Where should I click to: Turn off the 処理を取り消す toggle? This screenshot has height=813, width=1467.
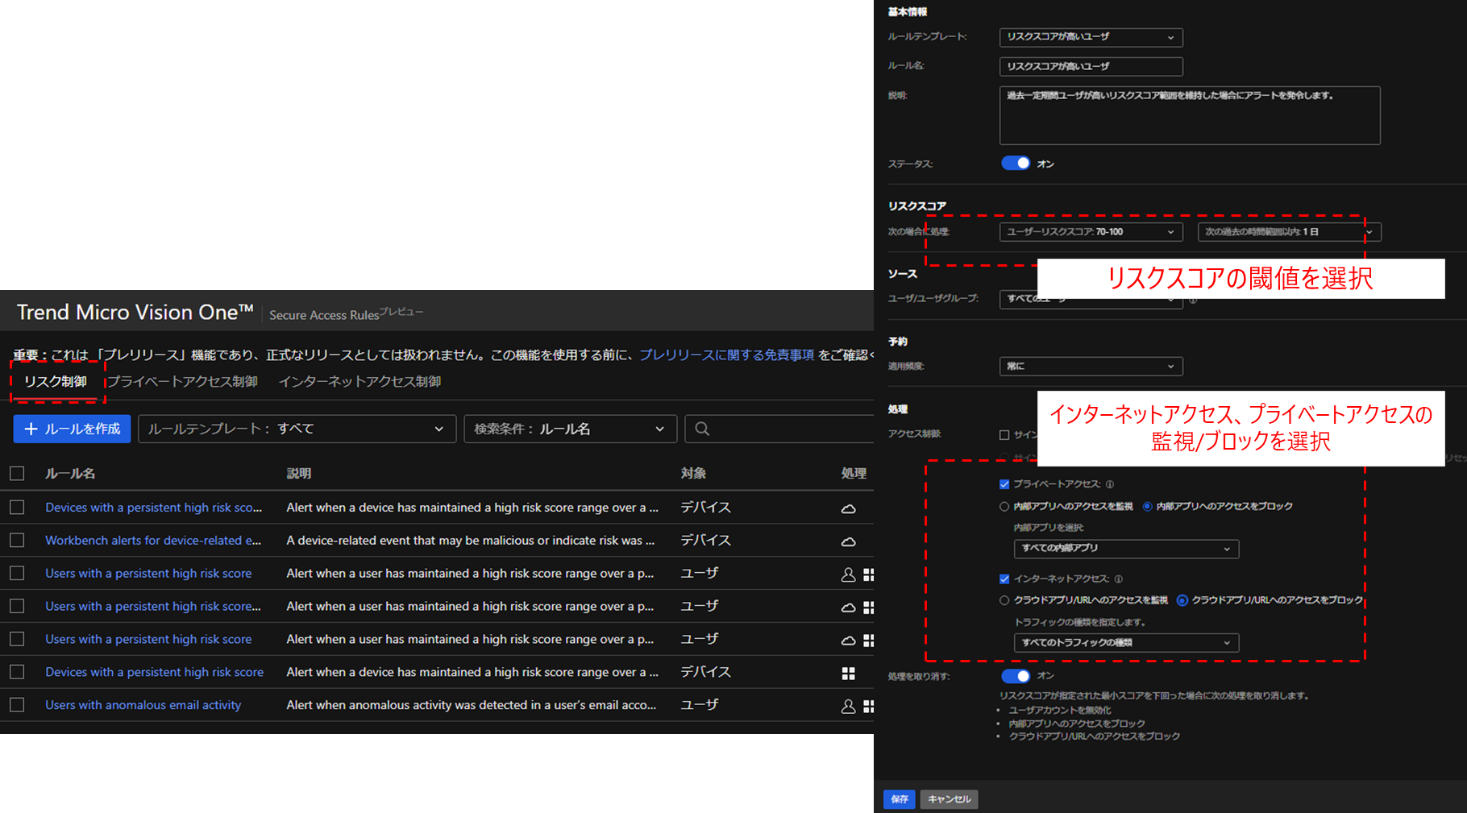pos(1015,676)
